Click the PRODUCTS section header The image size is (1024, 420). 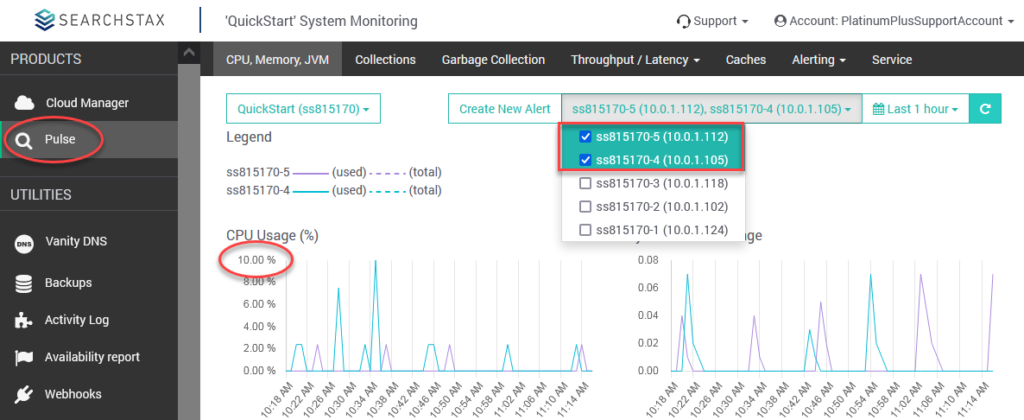[46, 59]
